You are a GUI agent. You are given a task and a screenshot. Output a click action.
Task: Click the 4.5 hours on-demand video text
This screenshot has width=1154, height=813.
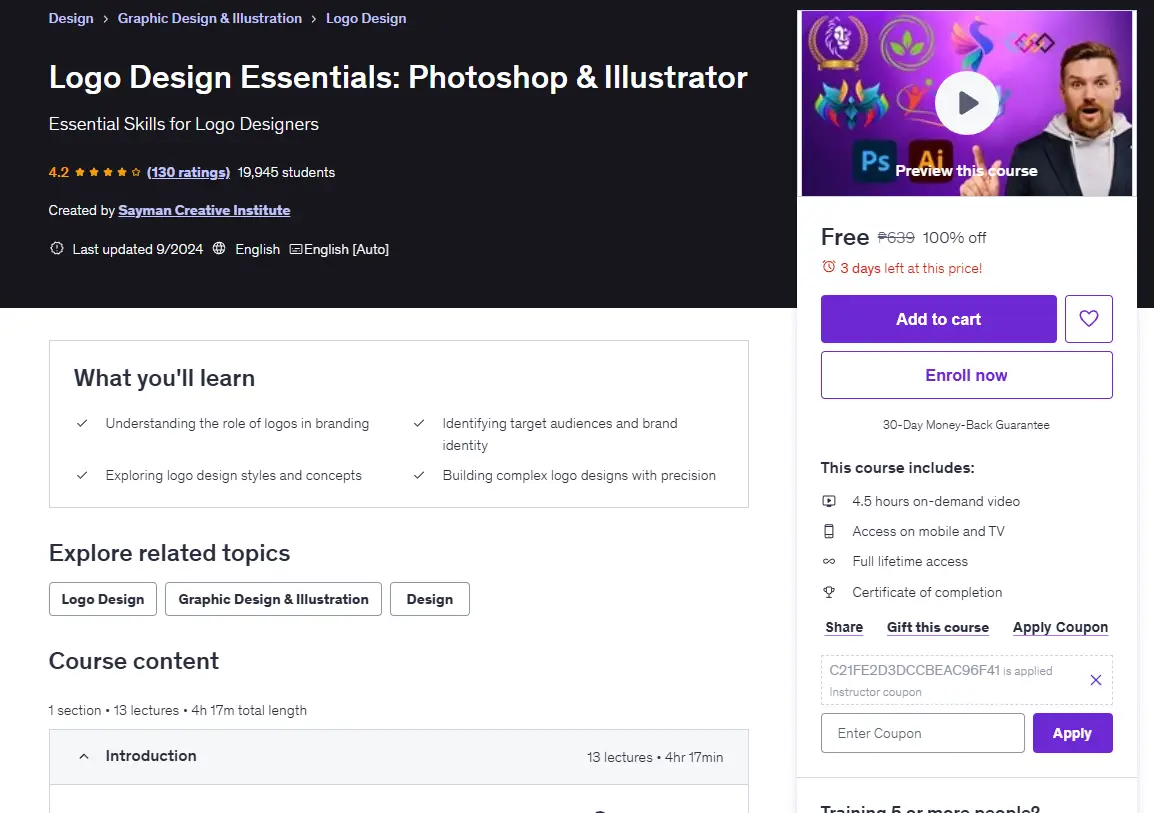[x=936, y=501]
